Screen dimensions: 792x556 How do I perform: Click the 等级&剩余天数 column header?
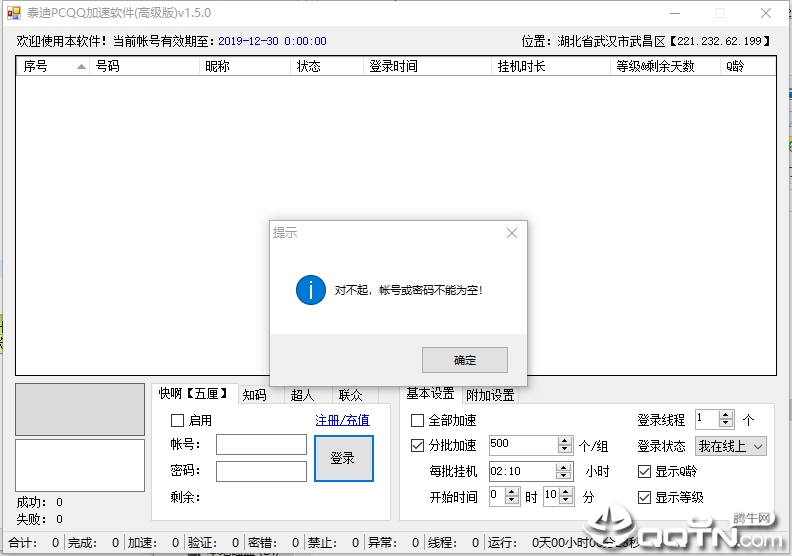666,66
